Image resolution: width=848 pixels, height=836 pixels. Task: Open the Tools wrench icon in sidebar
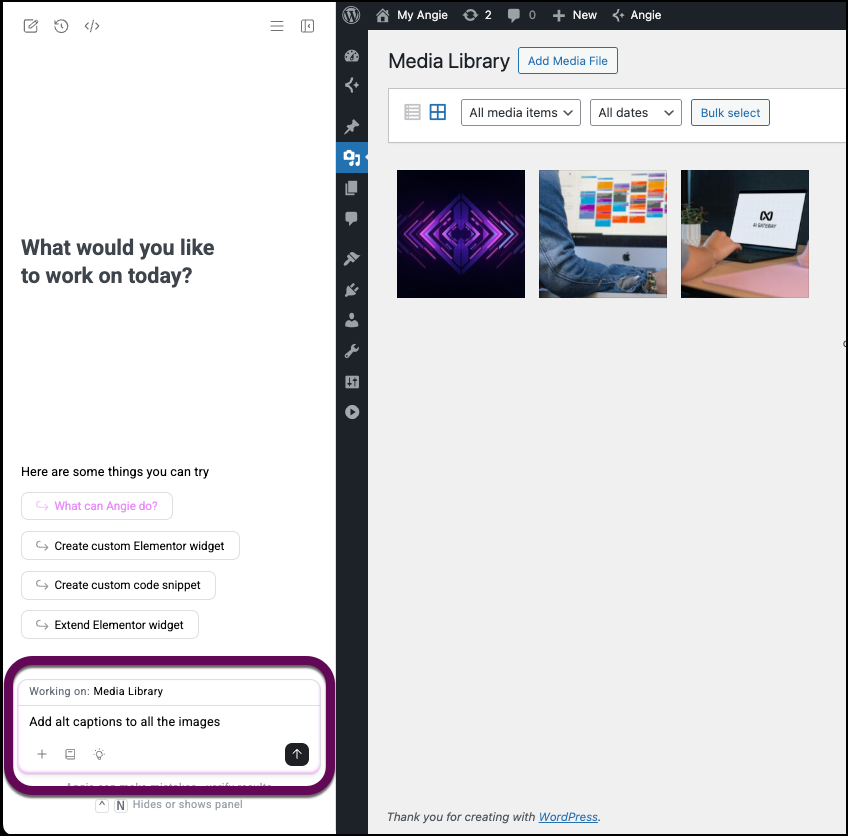[x=352, y=351]
